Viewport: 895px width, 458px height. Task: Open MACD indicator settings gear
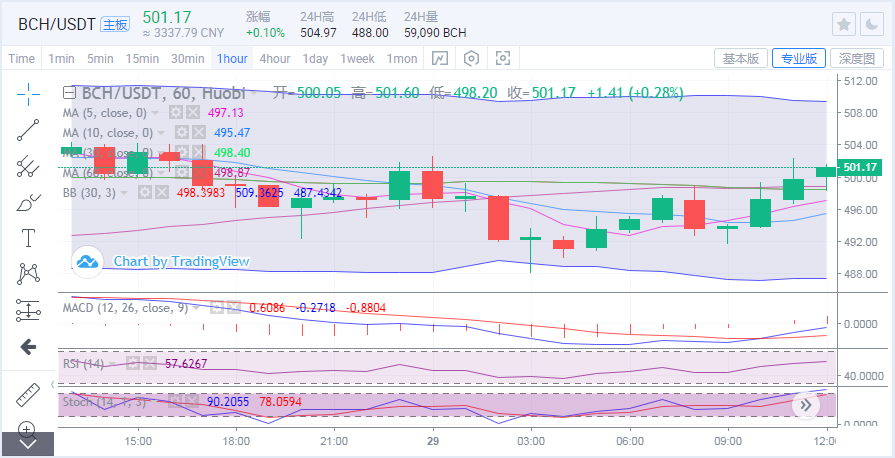[x=216, y=308]
